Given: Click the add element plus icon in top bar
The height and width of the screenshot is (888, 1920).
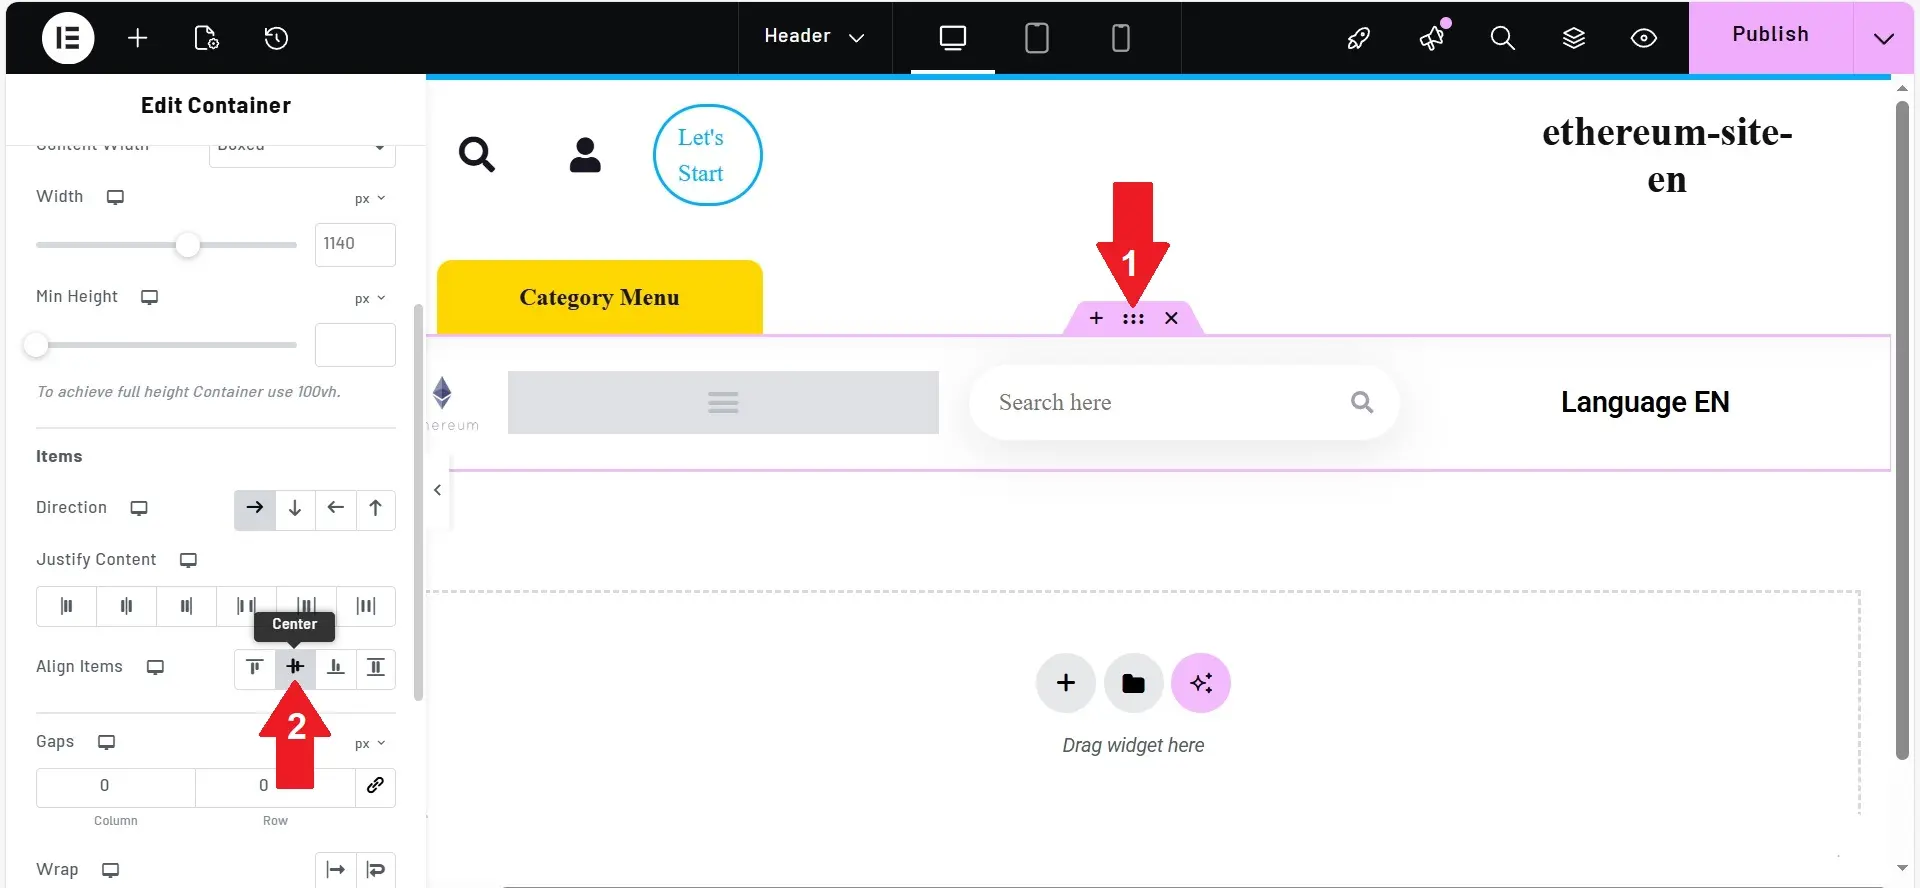Looking at the screenshot, I should point(138,38).
